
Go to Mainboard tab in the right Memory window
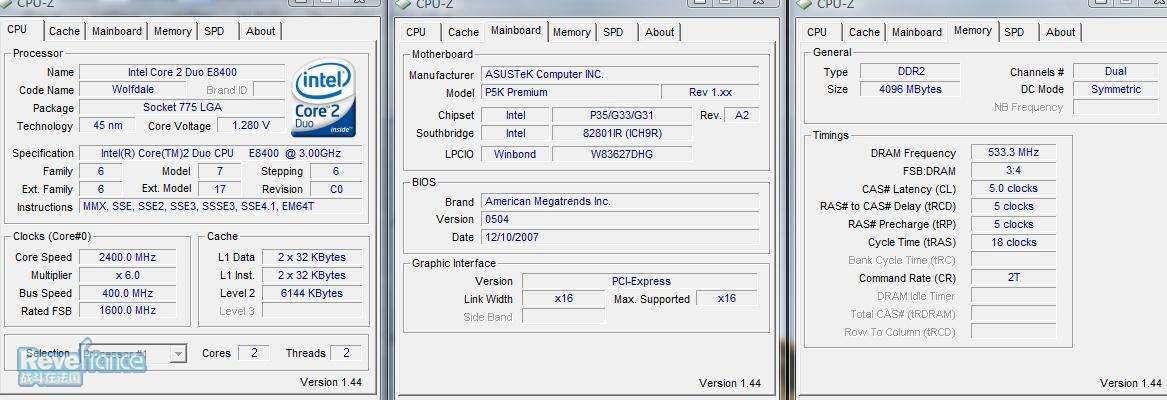(x=917, y=32)
